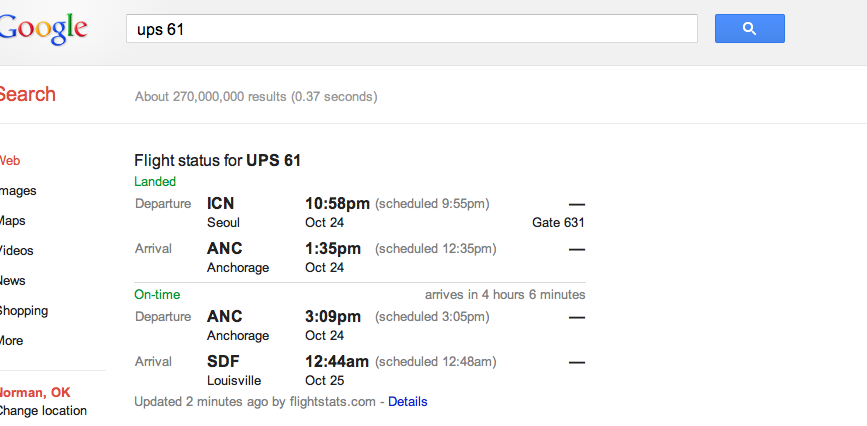Click the red Search heading

click(27, 95)
